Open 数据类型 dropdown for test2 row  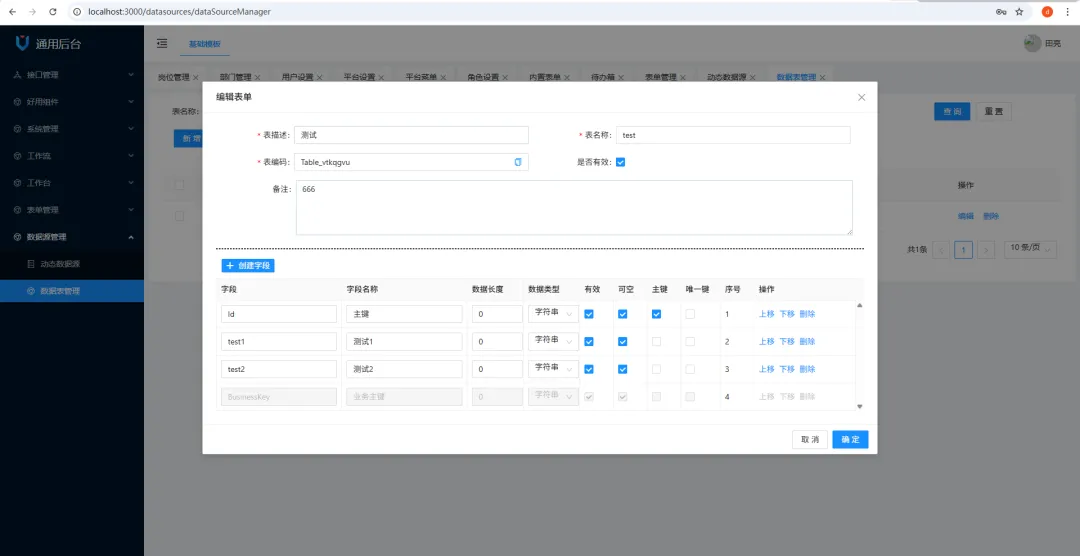(x=553, y=369)
